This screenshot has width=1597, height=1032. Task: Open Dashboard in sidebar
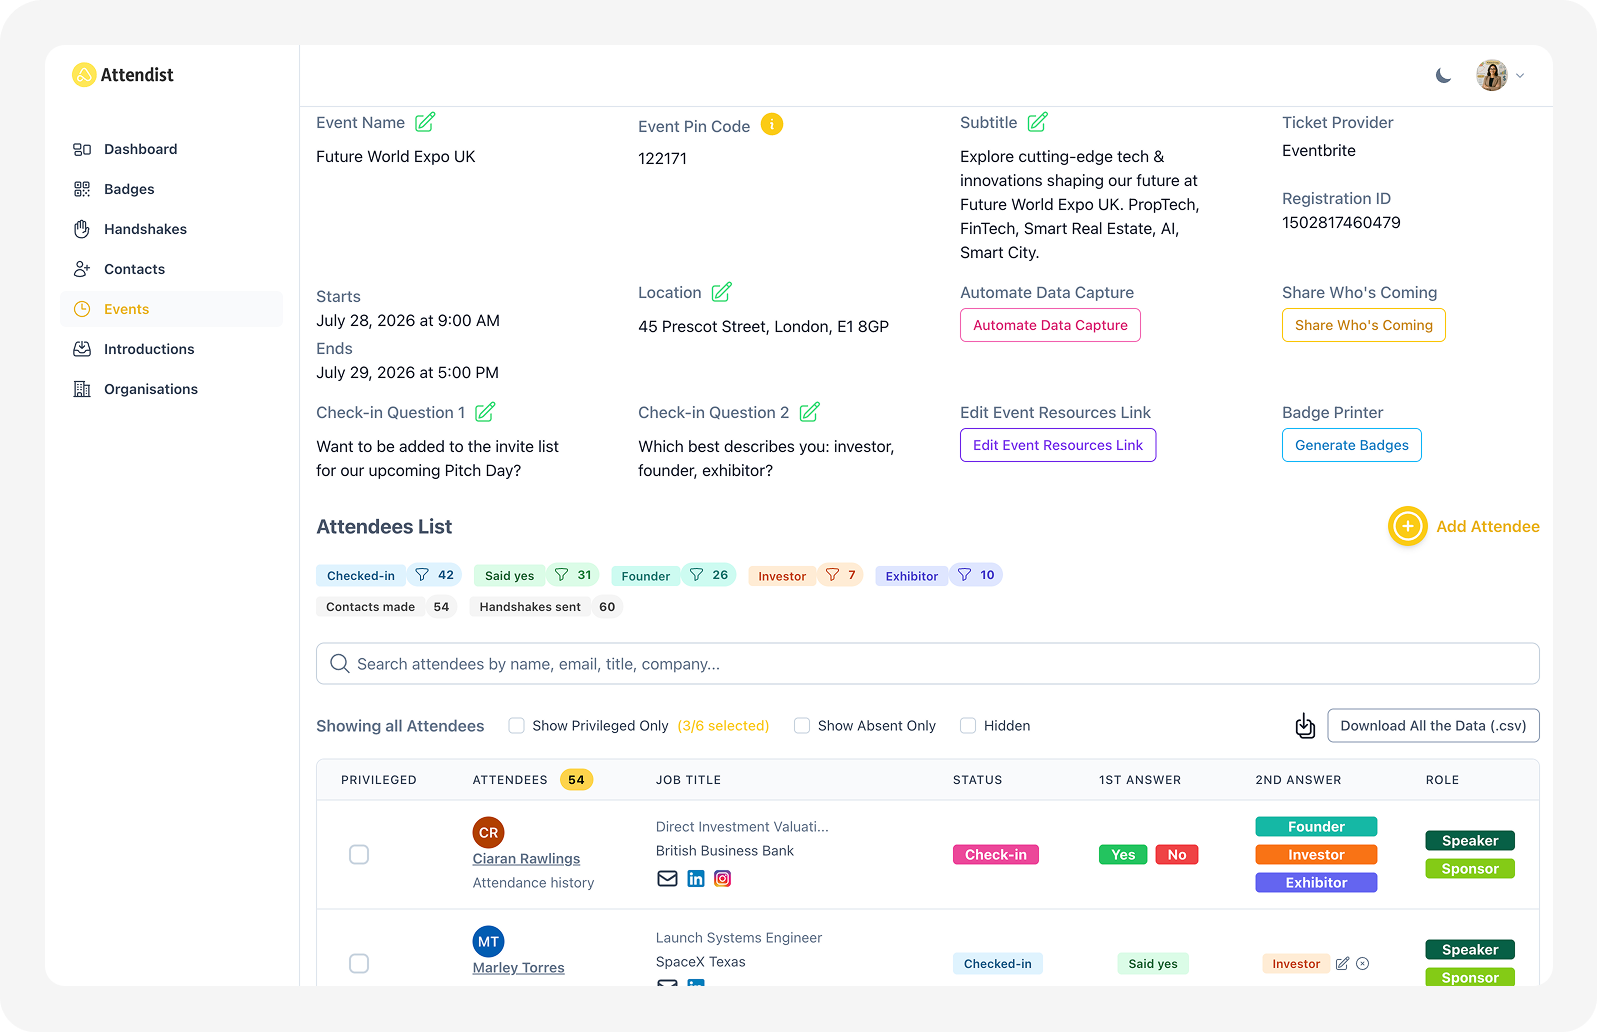pos(172,149)
